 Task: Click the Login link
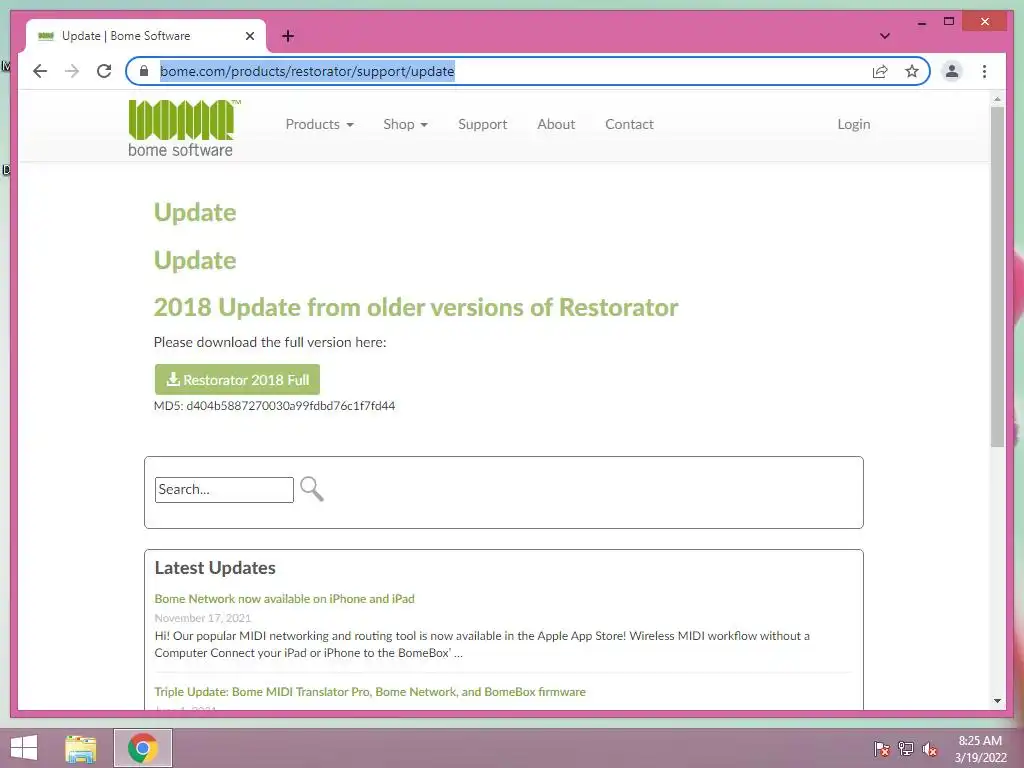click(854, 124)
